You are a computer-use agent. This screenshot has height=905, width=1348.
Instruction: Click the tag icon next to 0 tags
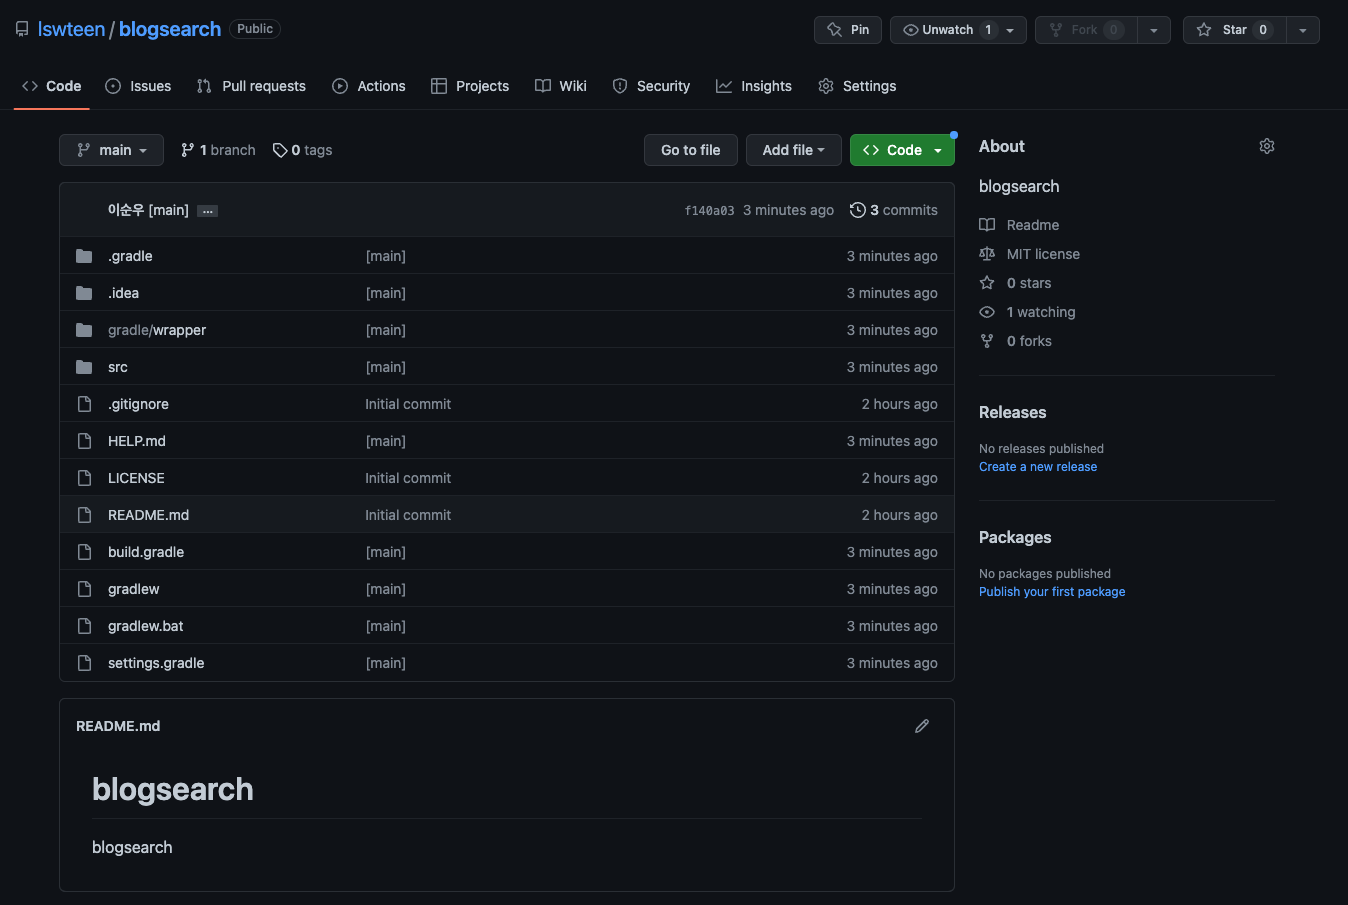280,150
